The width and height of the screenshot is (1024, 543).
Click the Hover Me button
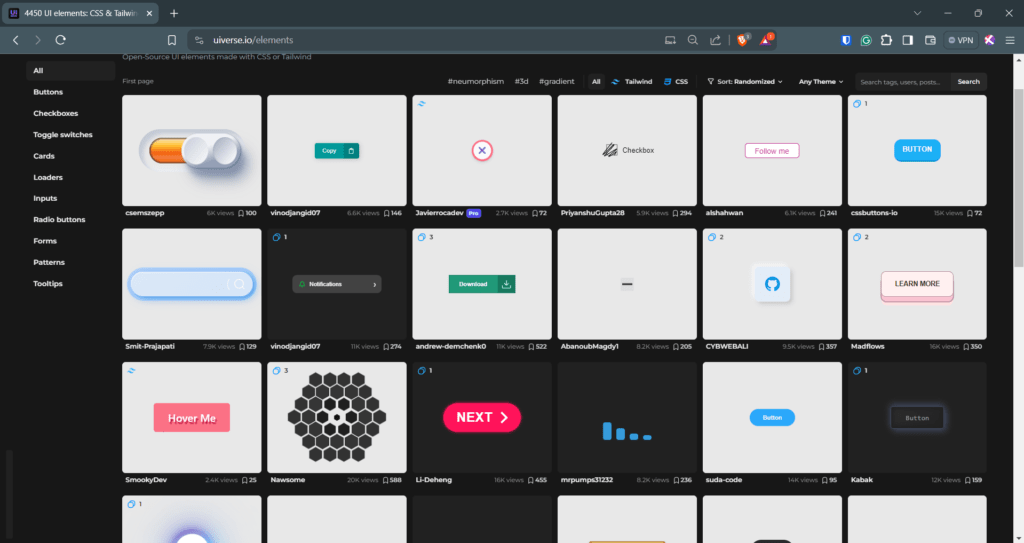click(191, 418)
